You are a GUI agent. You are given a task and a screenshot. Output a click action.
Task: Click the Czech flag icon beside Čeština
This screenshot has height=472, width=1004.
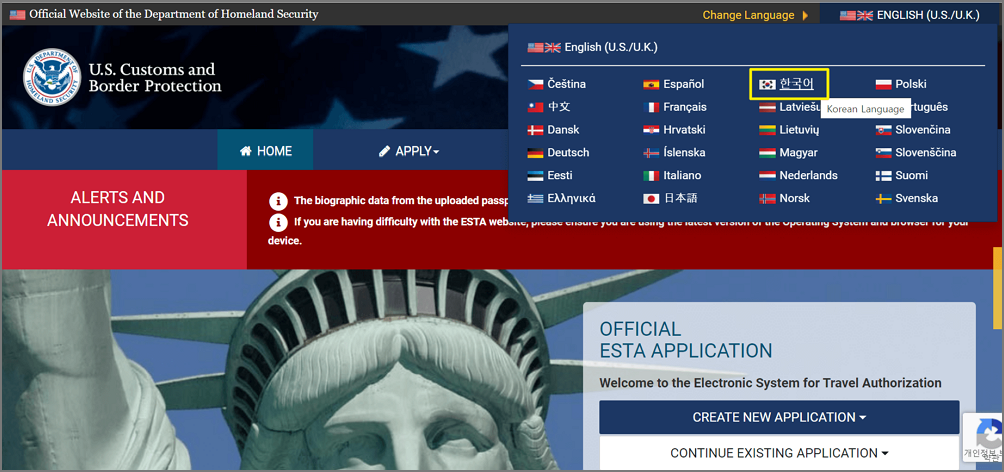click(x=535, y=85)
